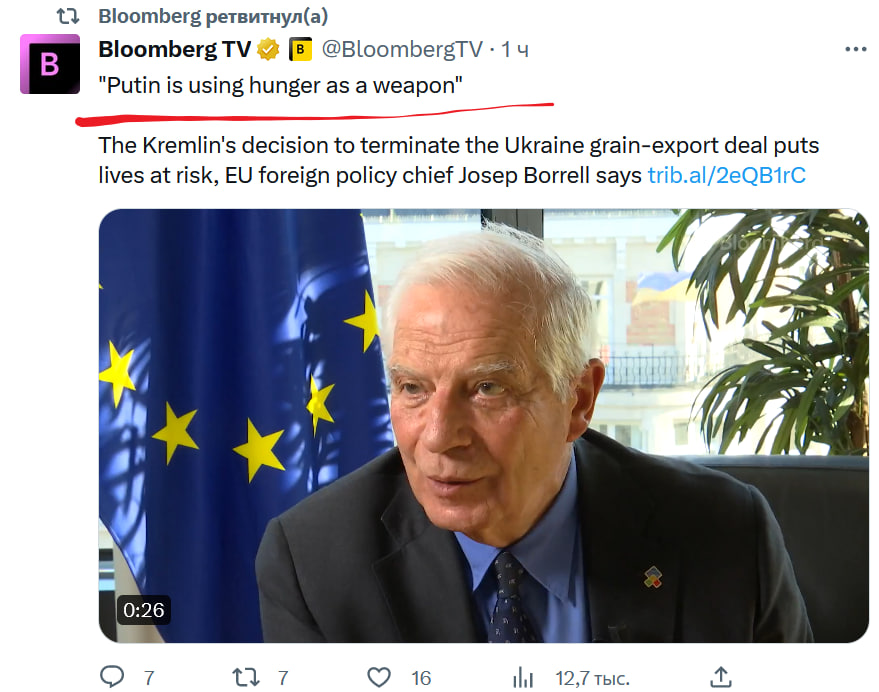Retweet using the bottom retweet arrows icon

click(x=245, y=677)
